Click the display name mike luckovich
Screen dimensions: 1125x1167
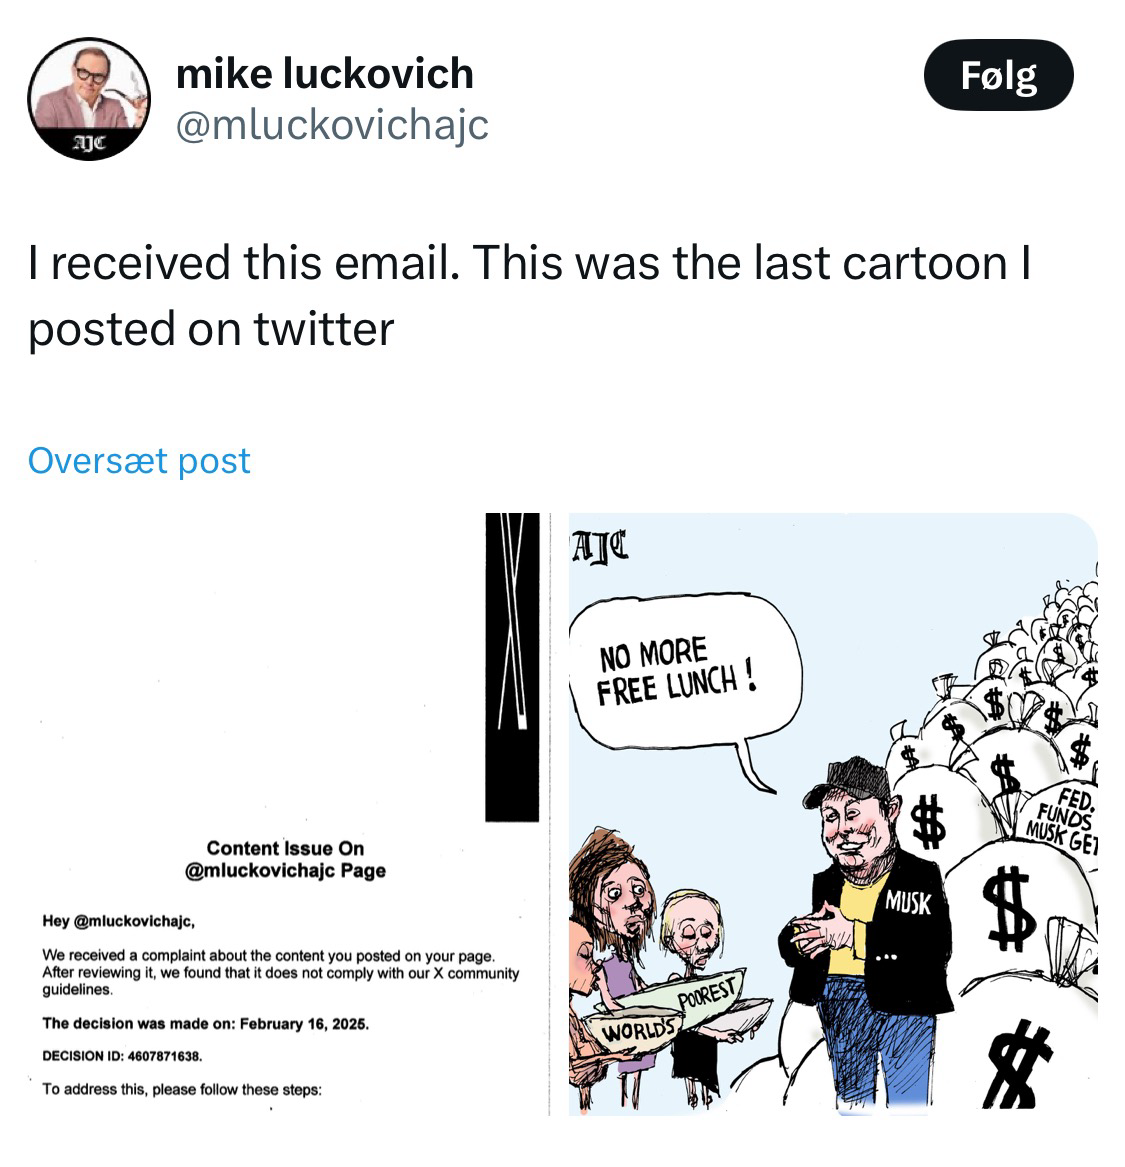point(324,74)
